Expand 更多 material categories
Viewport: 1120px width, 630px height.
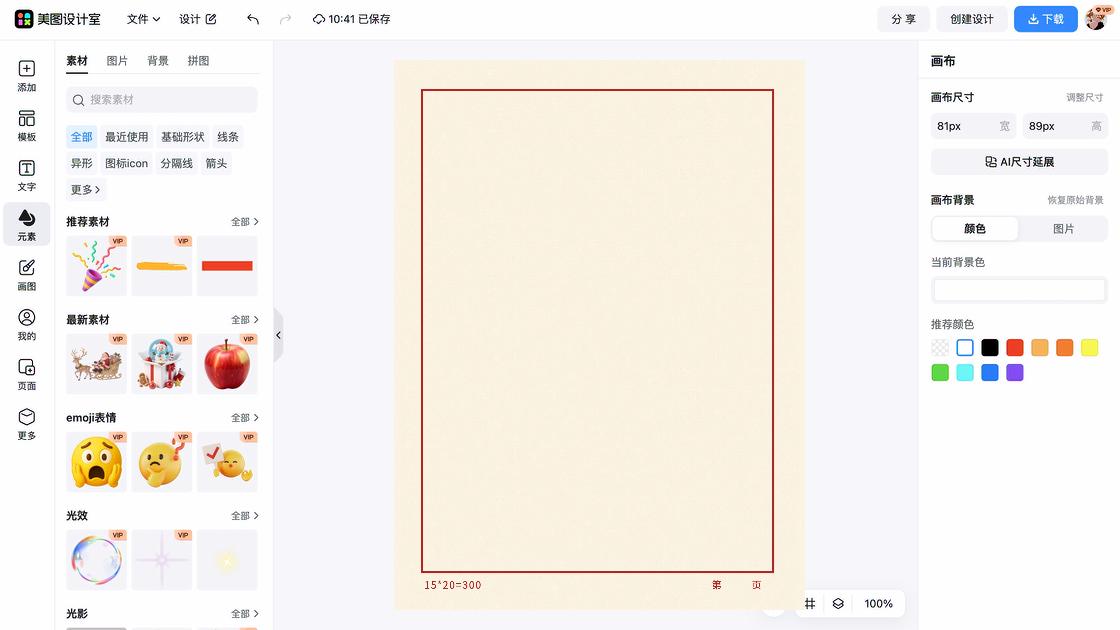(x=85, y=190)
